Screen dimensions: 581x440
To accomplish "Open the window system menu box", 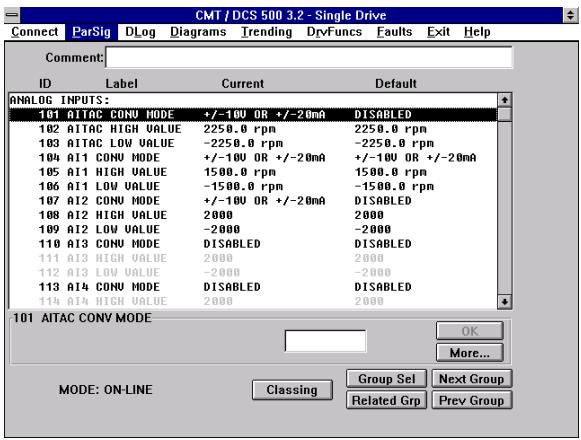I will pos(12,15).
